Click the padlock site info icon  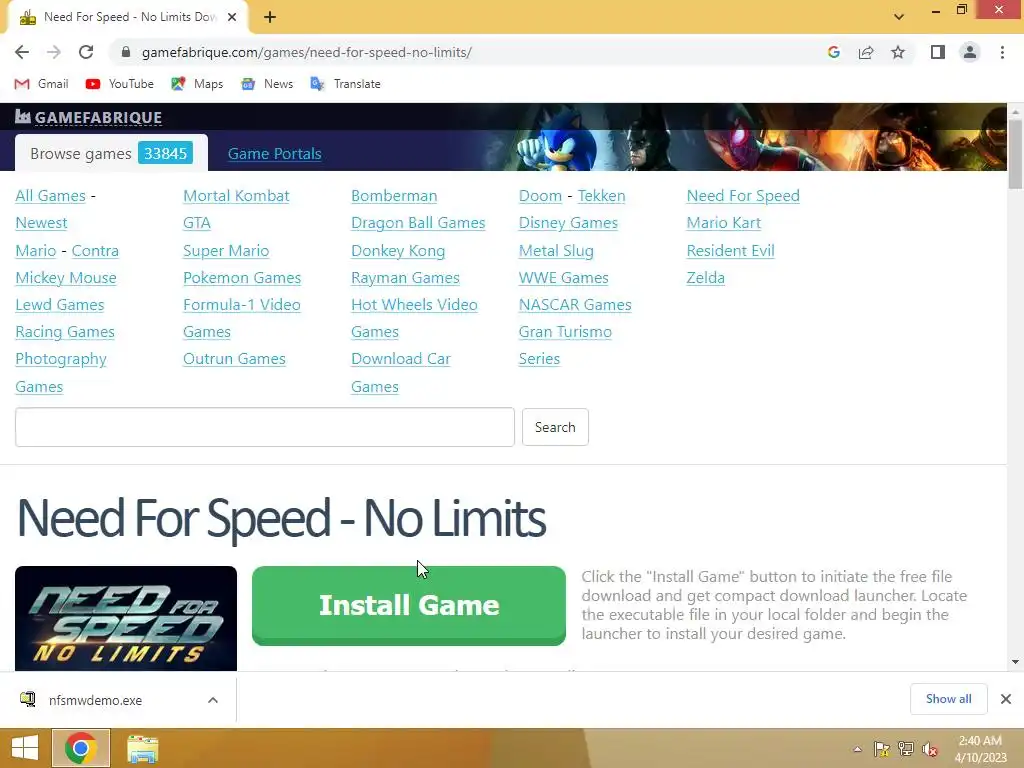pyautogui.click(x=126, y=52)
